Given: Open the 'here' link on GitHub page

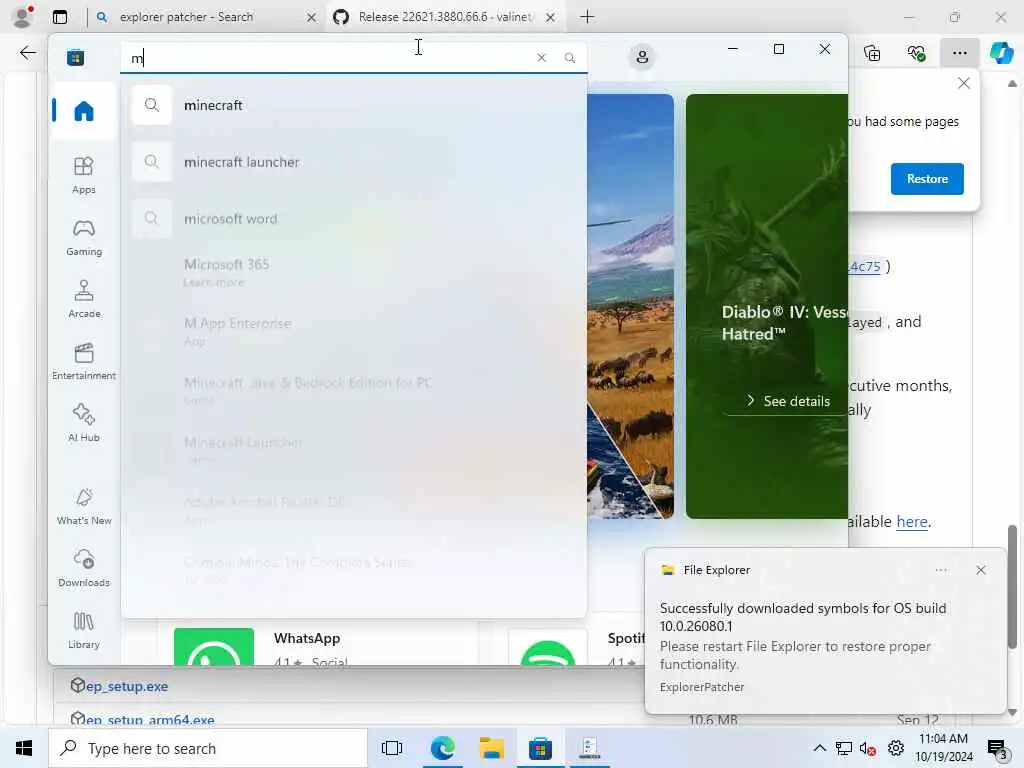Looking at the screenshot, I should coord(912,522).
